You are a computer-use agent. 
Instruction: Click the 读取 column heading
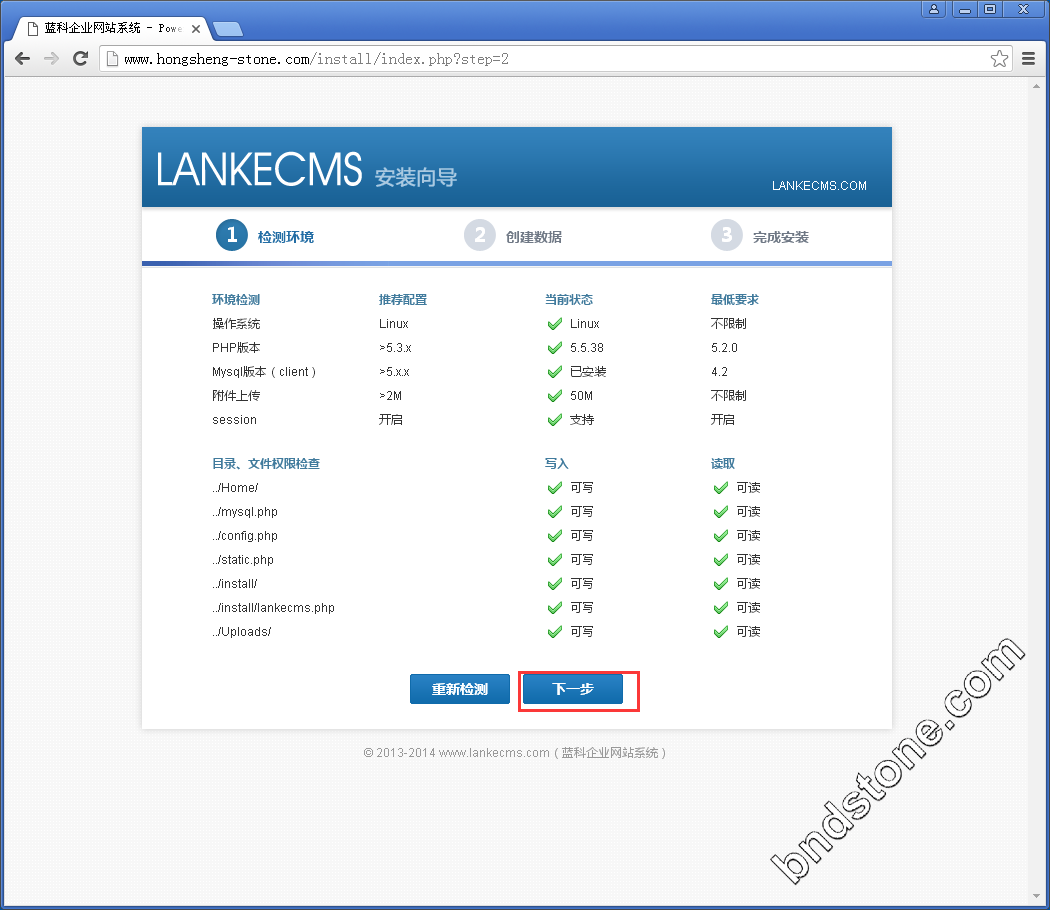[723, 463]
